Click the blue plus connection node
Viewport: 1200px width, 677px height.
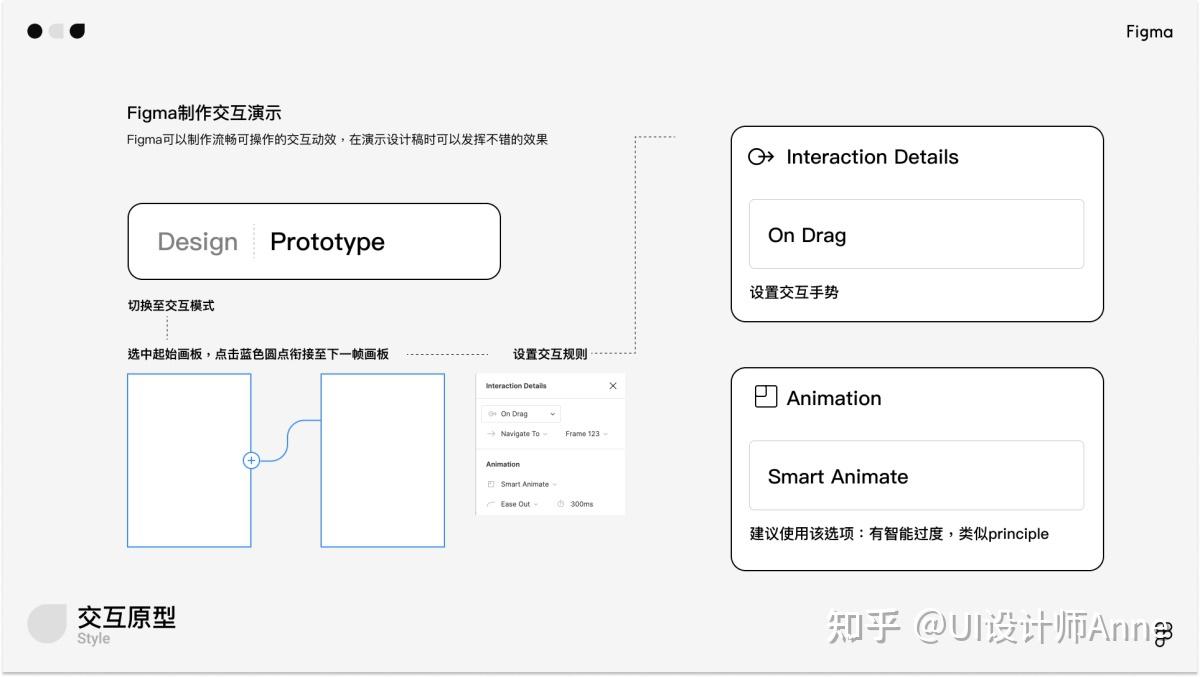[251, 460]
